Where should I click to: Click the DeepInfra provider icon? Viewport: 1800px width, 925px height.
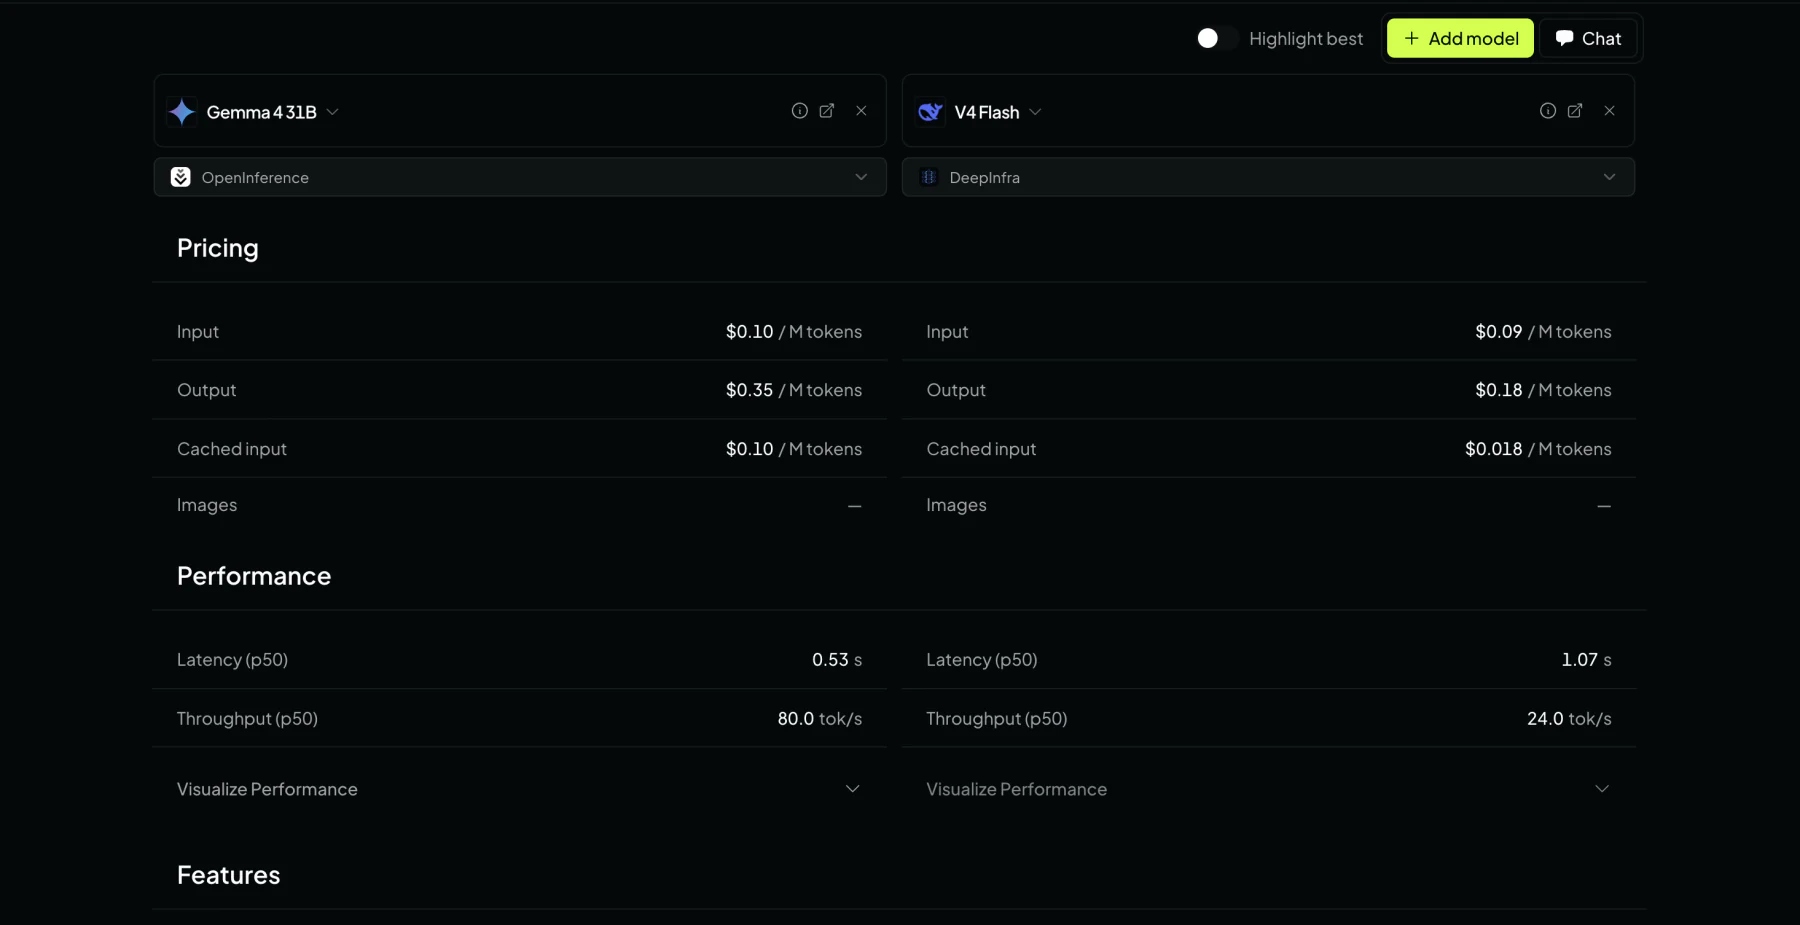929,177
